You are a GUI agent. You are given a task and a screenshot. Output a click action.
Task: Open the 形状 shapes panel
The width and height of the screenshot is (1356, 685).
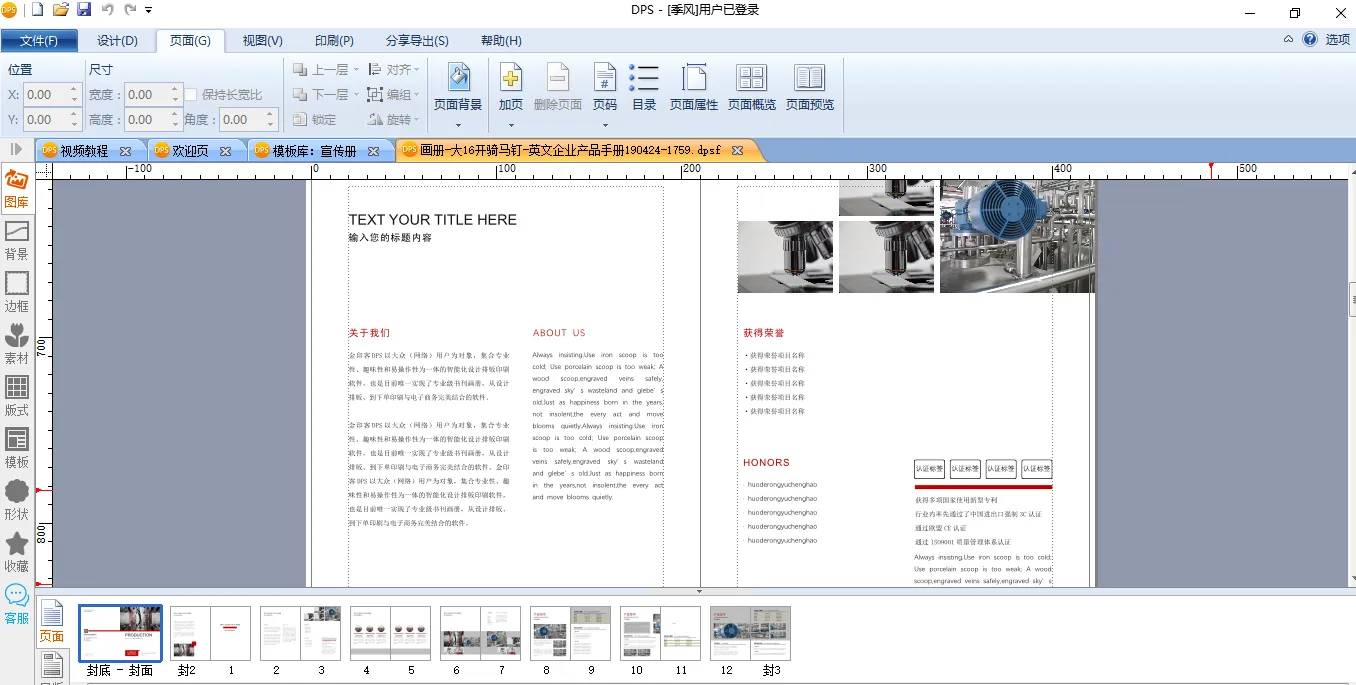pos(17,500)
